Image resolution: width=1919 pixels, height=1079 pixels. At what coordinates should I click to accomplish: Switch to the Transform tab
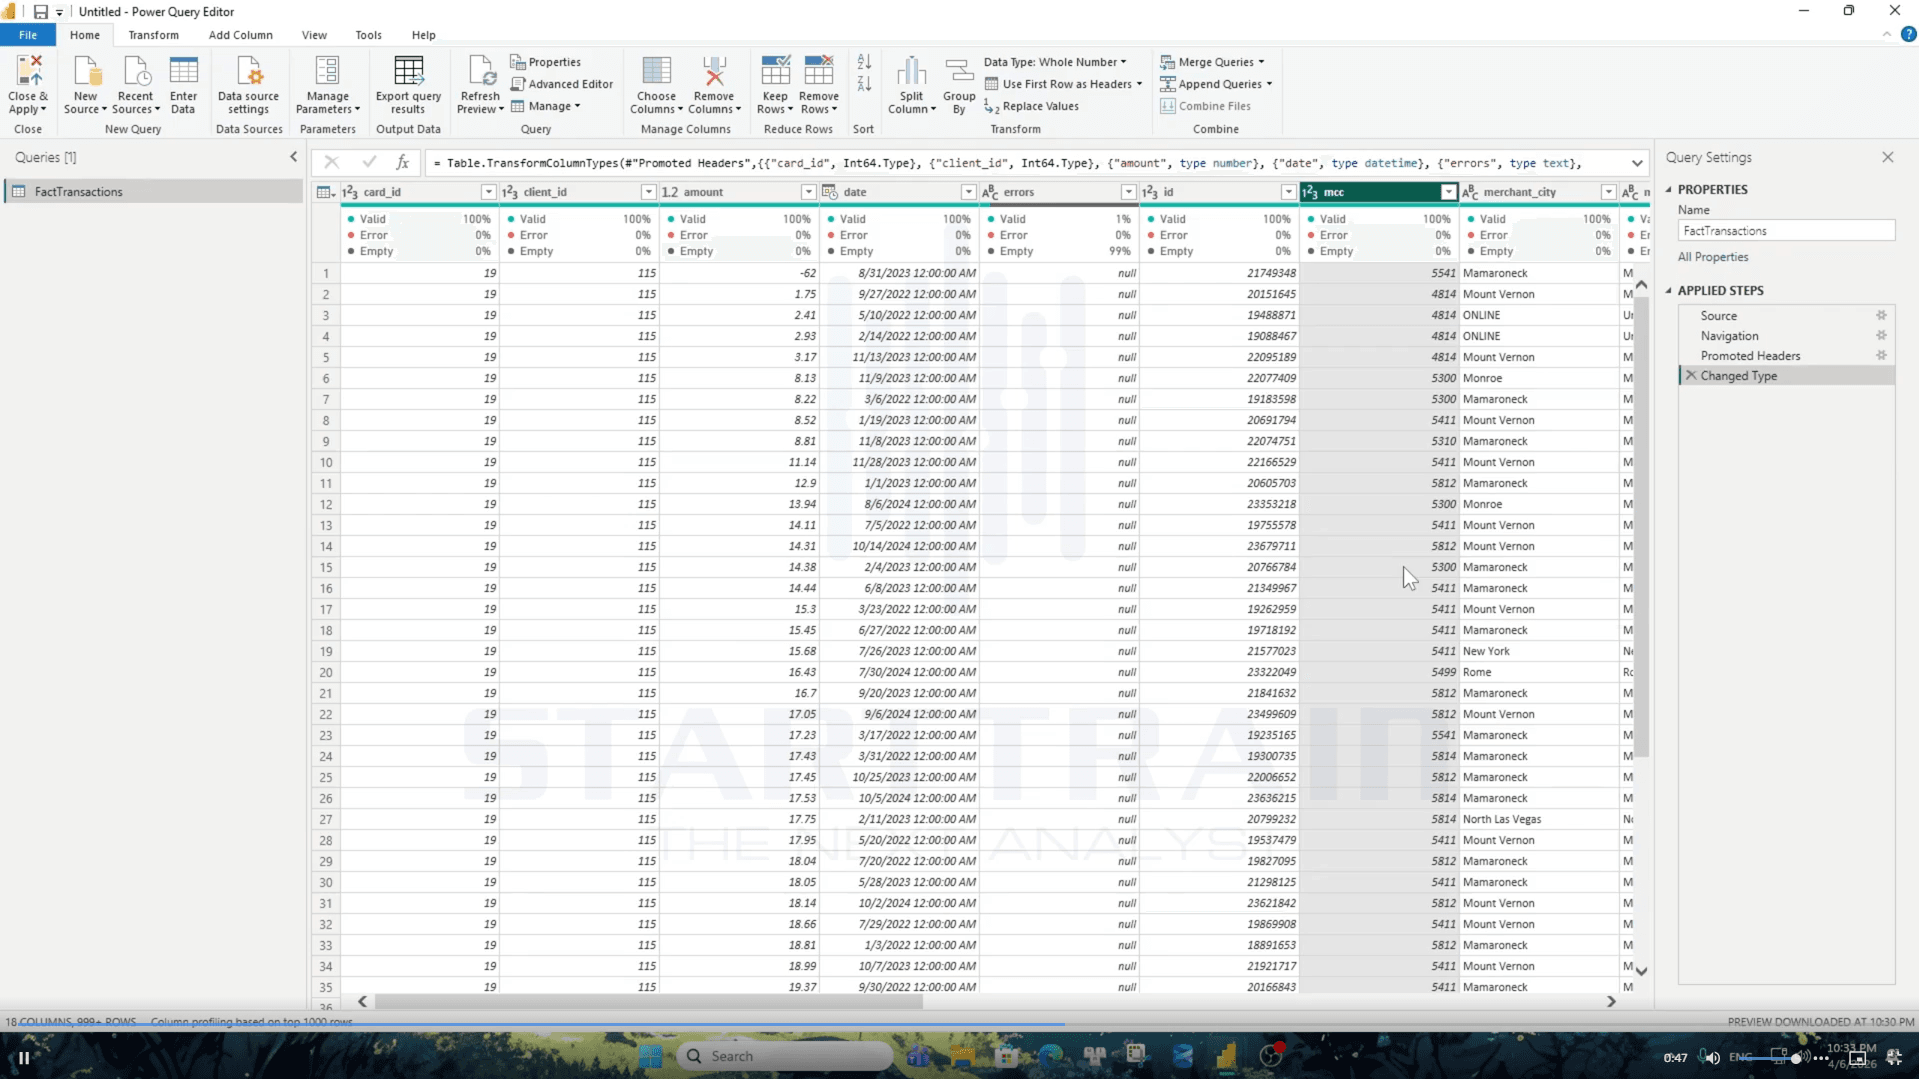tap(153, 35)
